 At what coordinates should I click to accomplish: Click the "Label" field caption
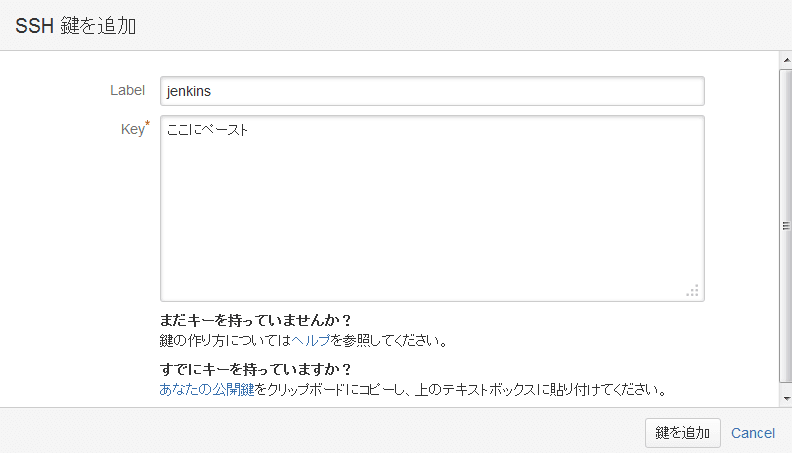(x=127, y=90)
